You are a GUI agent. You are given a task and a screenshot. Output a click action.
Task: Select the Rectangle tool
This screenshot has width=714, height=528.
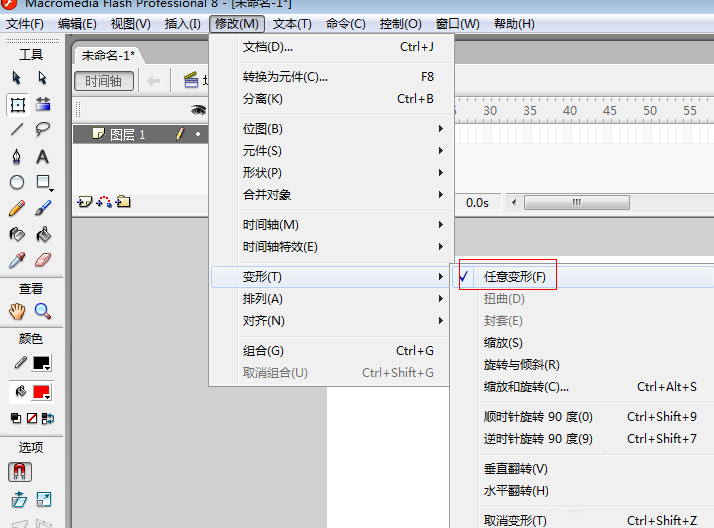[x=44, y=183]
